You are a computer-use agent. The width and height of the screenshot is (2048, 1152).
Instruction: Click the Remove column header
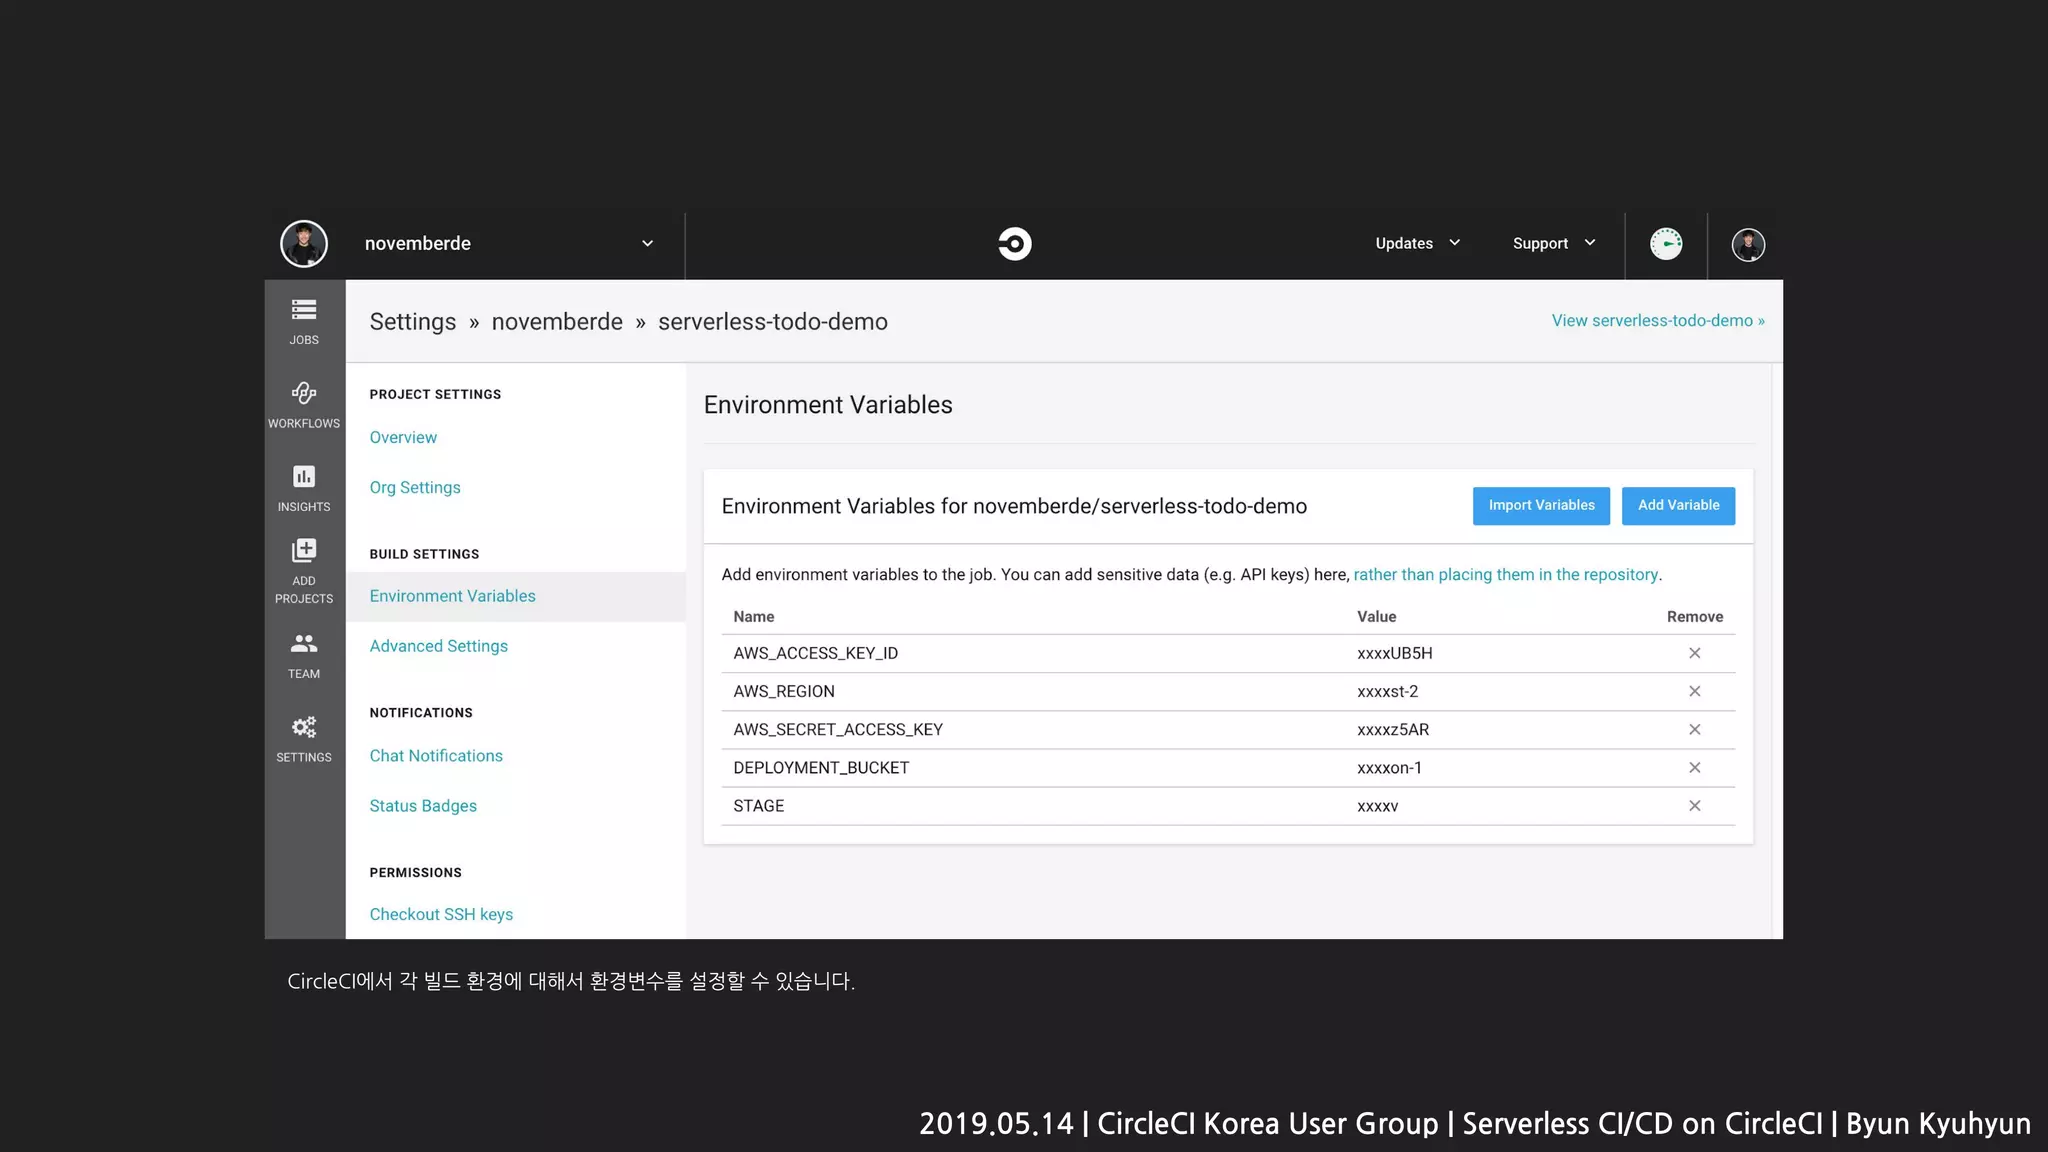(x=1694, y=616)
